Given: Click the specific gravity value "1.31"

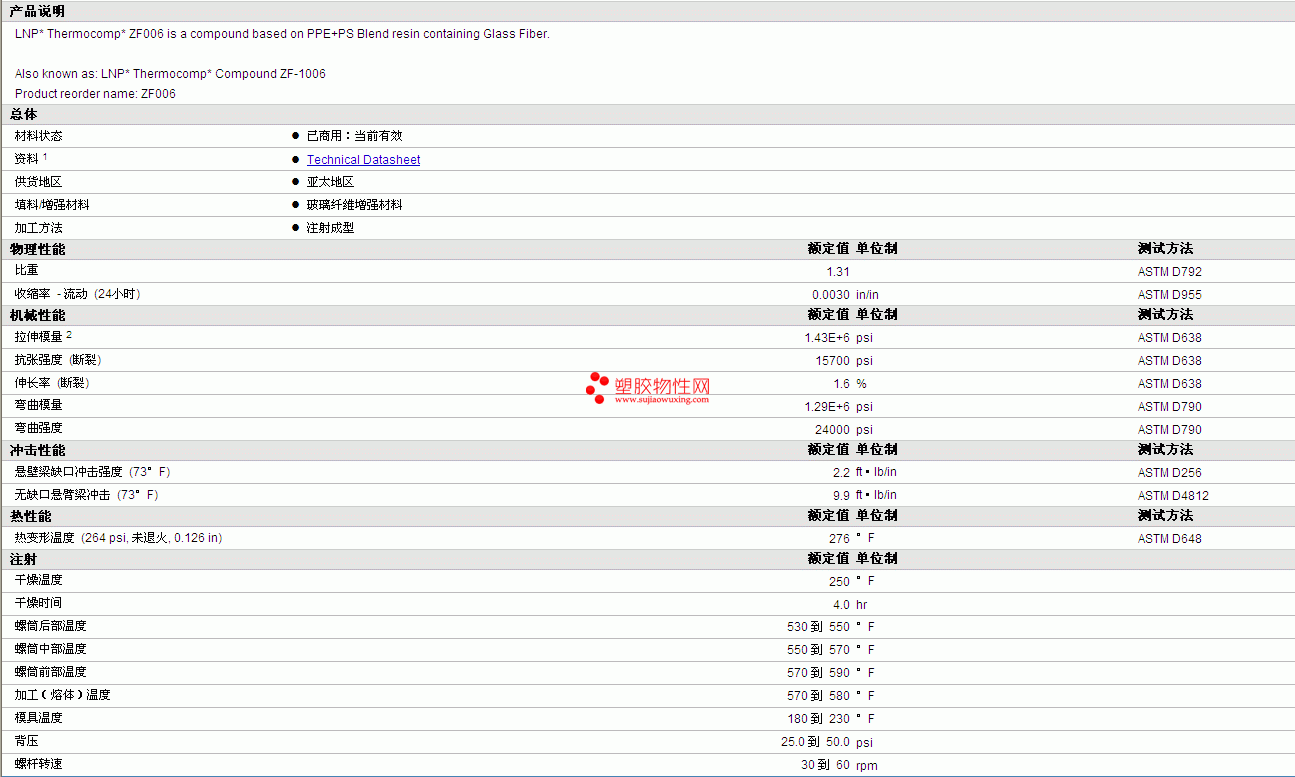Looking at the screenshot, I should [x=838, y=272].
